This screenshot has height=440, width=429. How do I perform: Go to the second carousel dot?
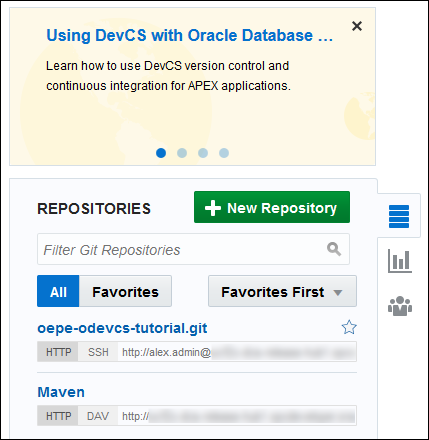tap(182, 153)
